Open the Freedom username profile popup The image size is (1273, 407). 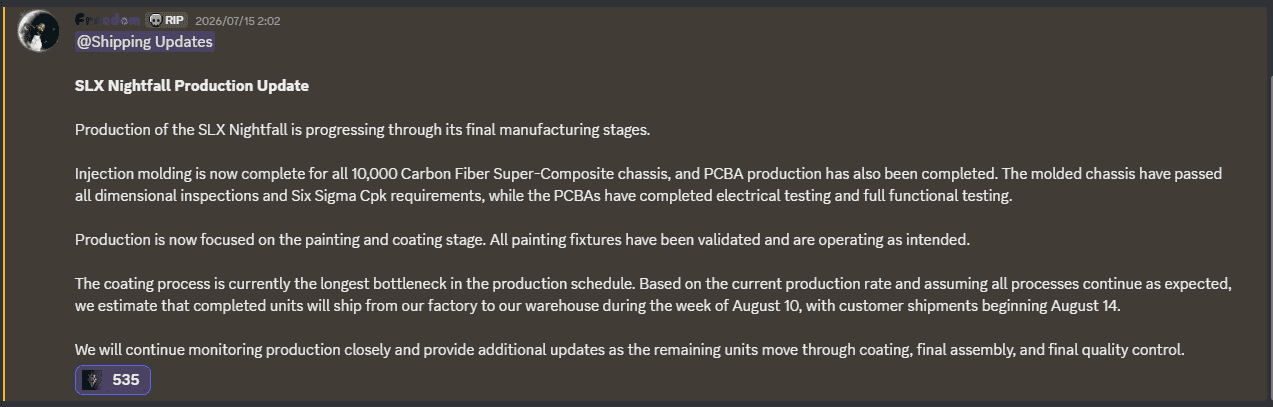coord(107,20)
